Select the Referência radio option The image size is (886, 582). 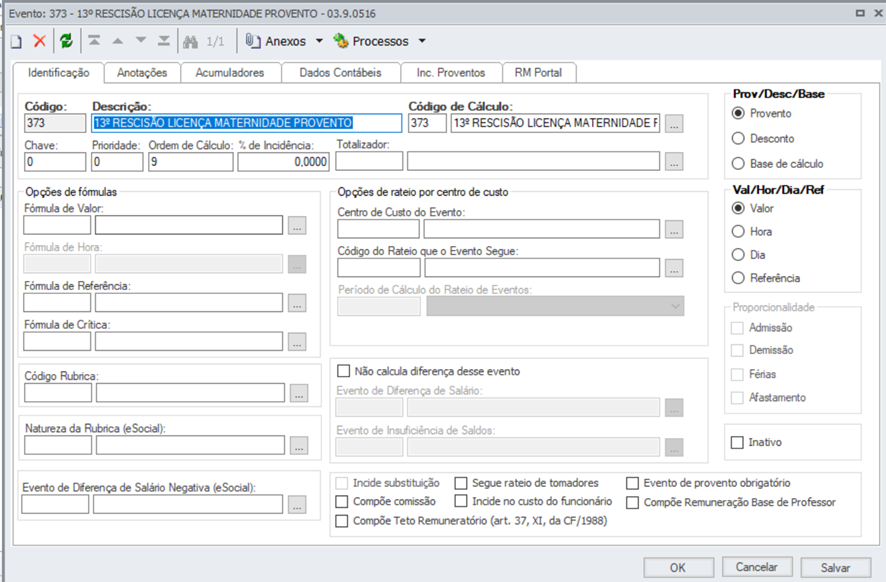[738, 278]
